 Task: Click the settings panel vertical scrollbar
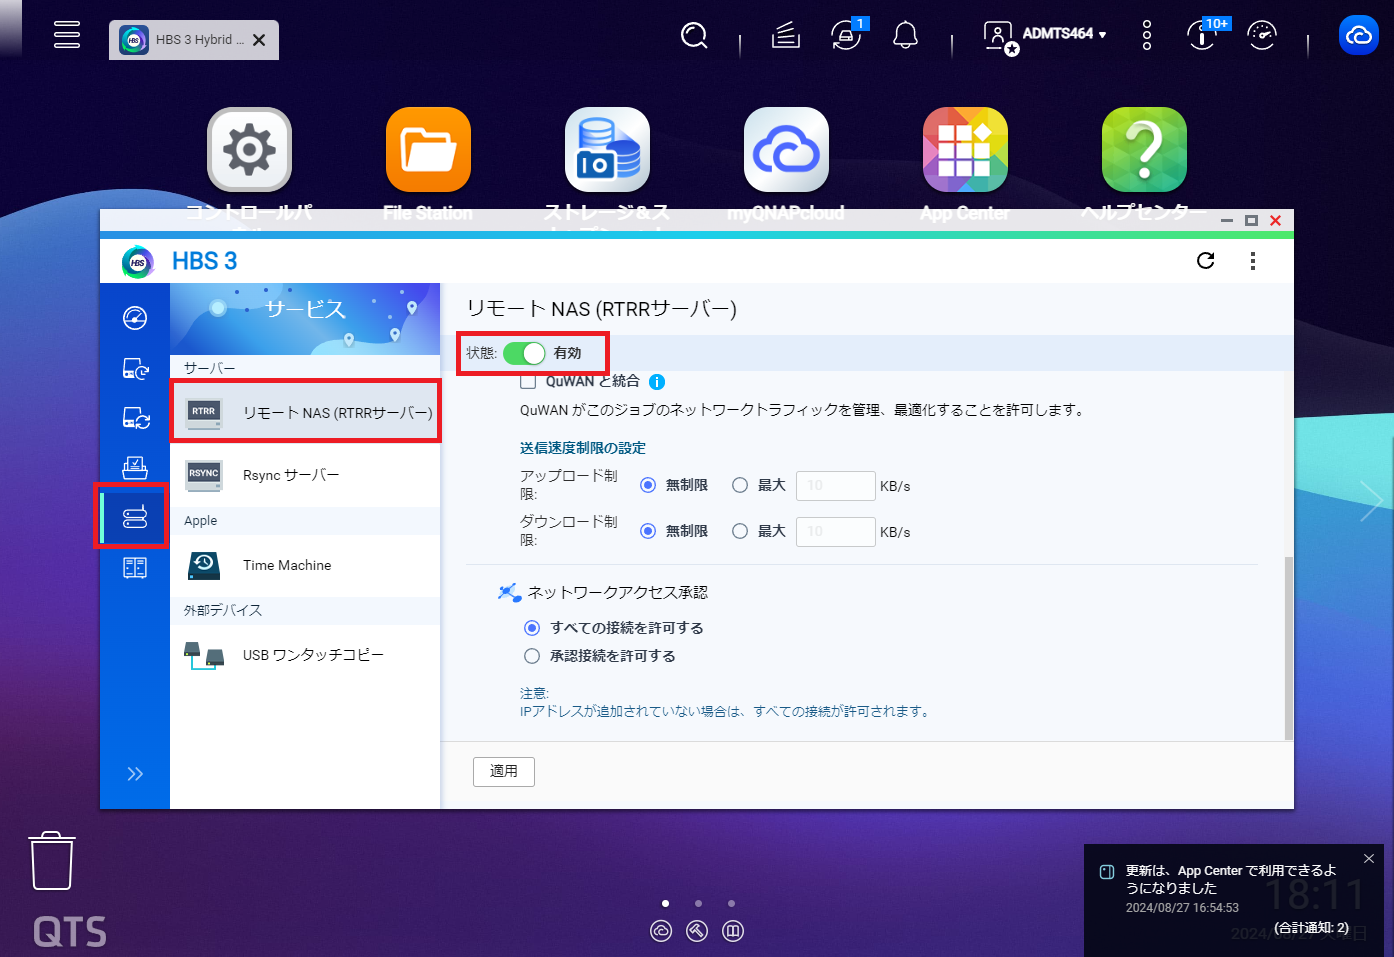pos(1289,648)
